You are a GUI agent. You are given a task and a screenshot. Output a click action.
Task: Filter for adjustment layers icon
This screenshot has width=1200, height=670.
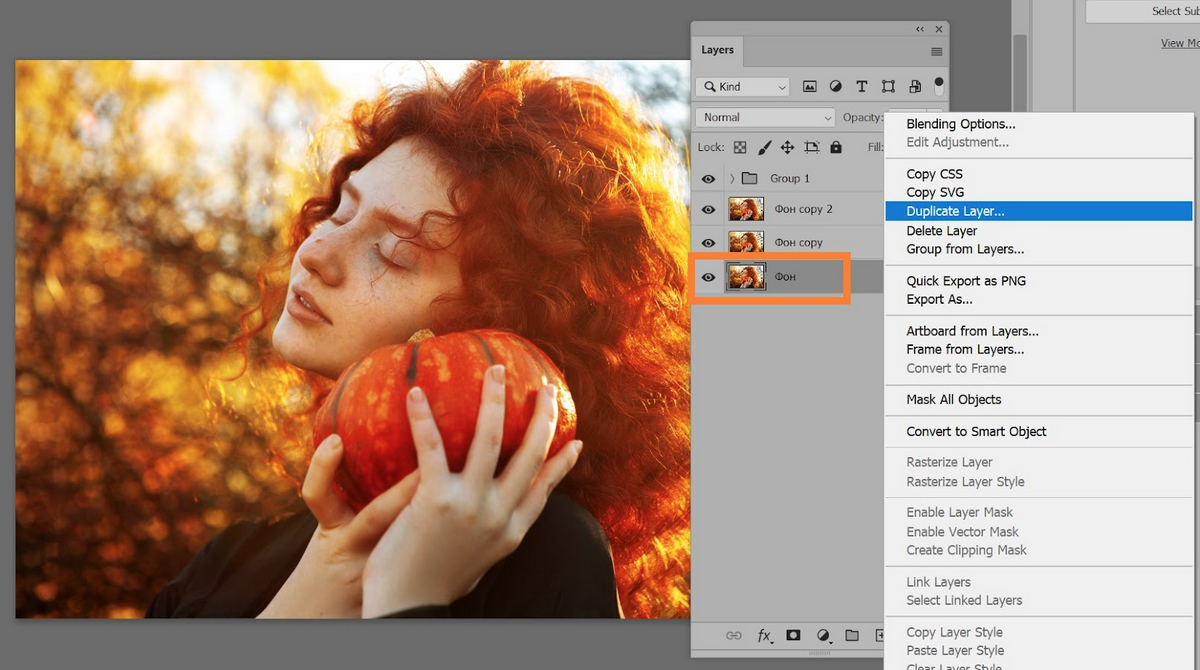click(836, 87)
